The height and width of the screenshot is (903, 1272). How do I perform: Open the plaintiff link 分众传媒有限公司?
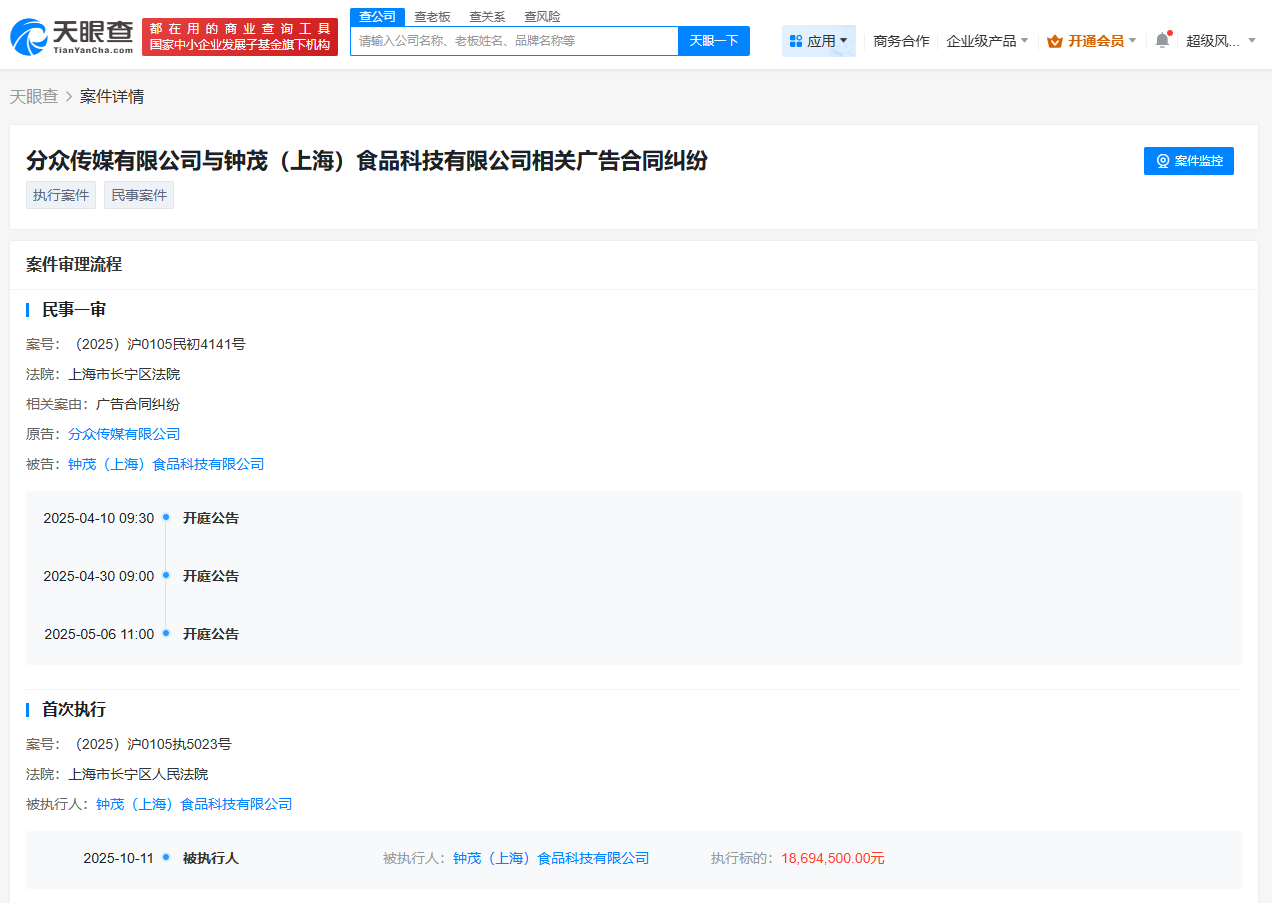point(124,433)
